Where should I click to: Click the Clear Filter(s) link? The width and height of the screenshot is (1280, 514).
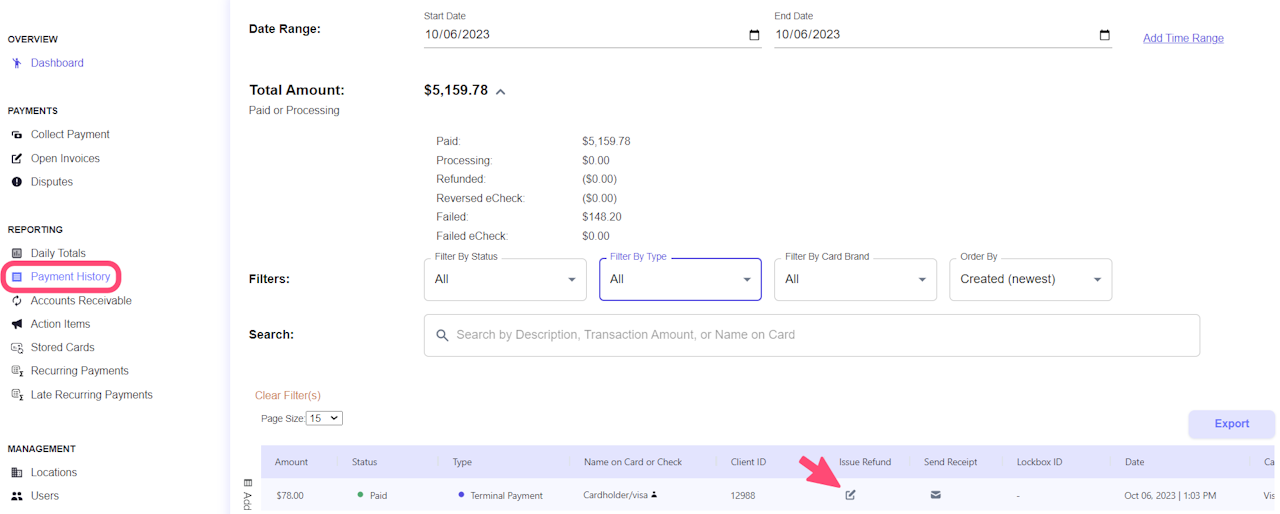pyautogui.click(x=288, y=396)
